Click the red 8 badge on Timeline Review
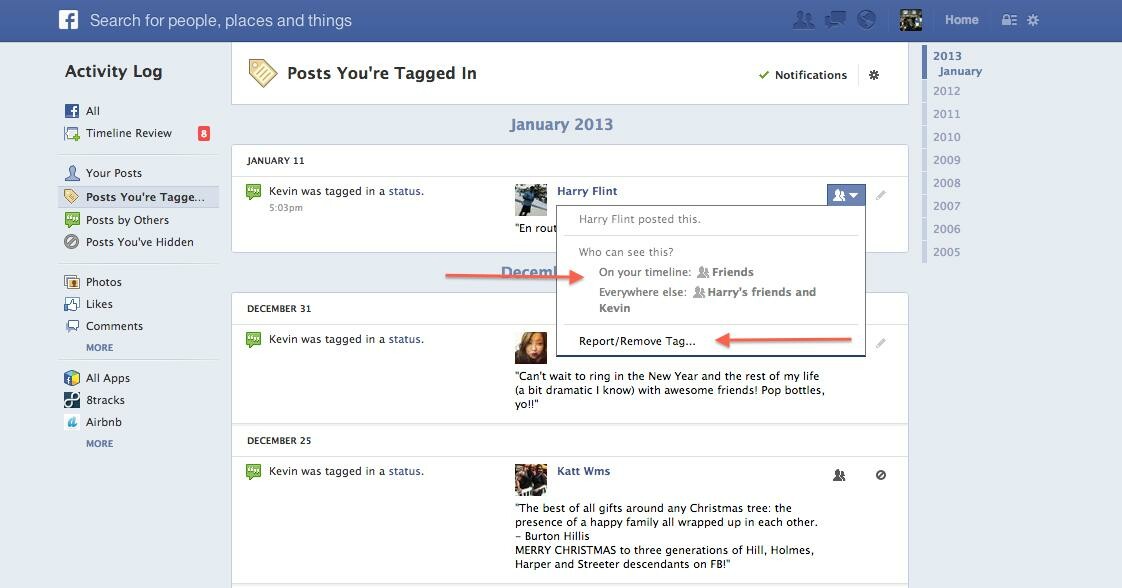This screenshot has width=1122, height=588. (204, 133)
